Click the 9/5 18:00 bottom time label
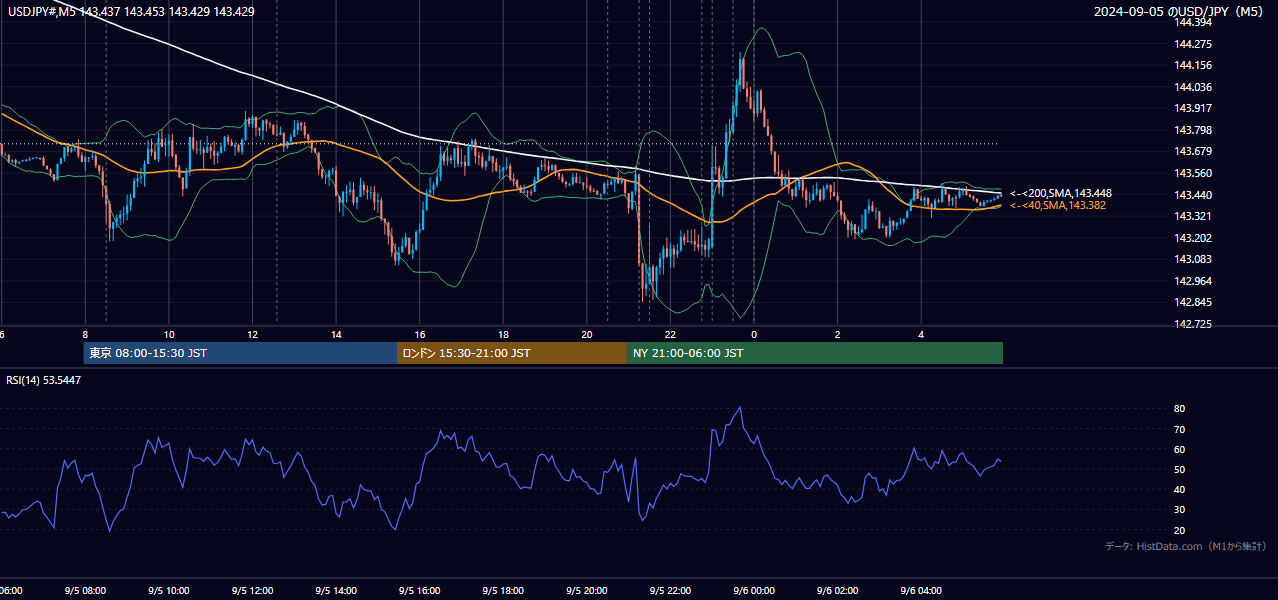The height and width of the screenshot is (600, 1278). [503, 590]
